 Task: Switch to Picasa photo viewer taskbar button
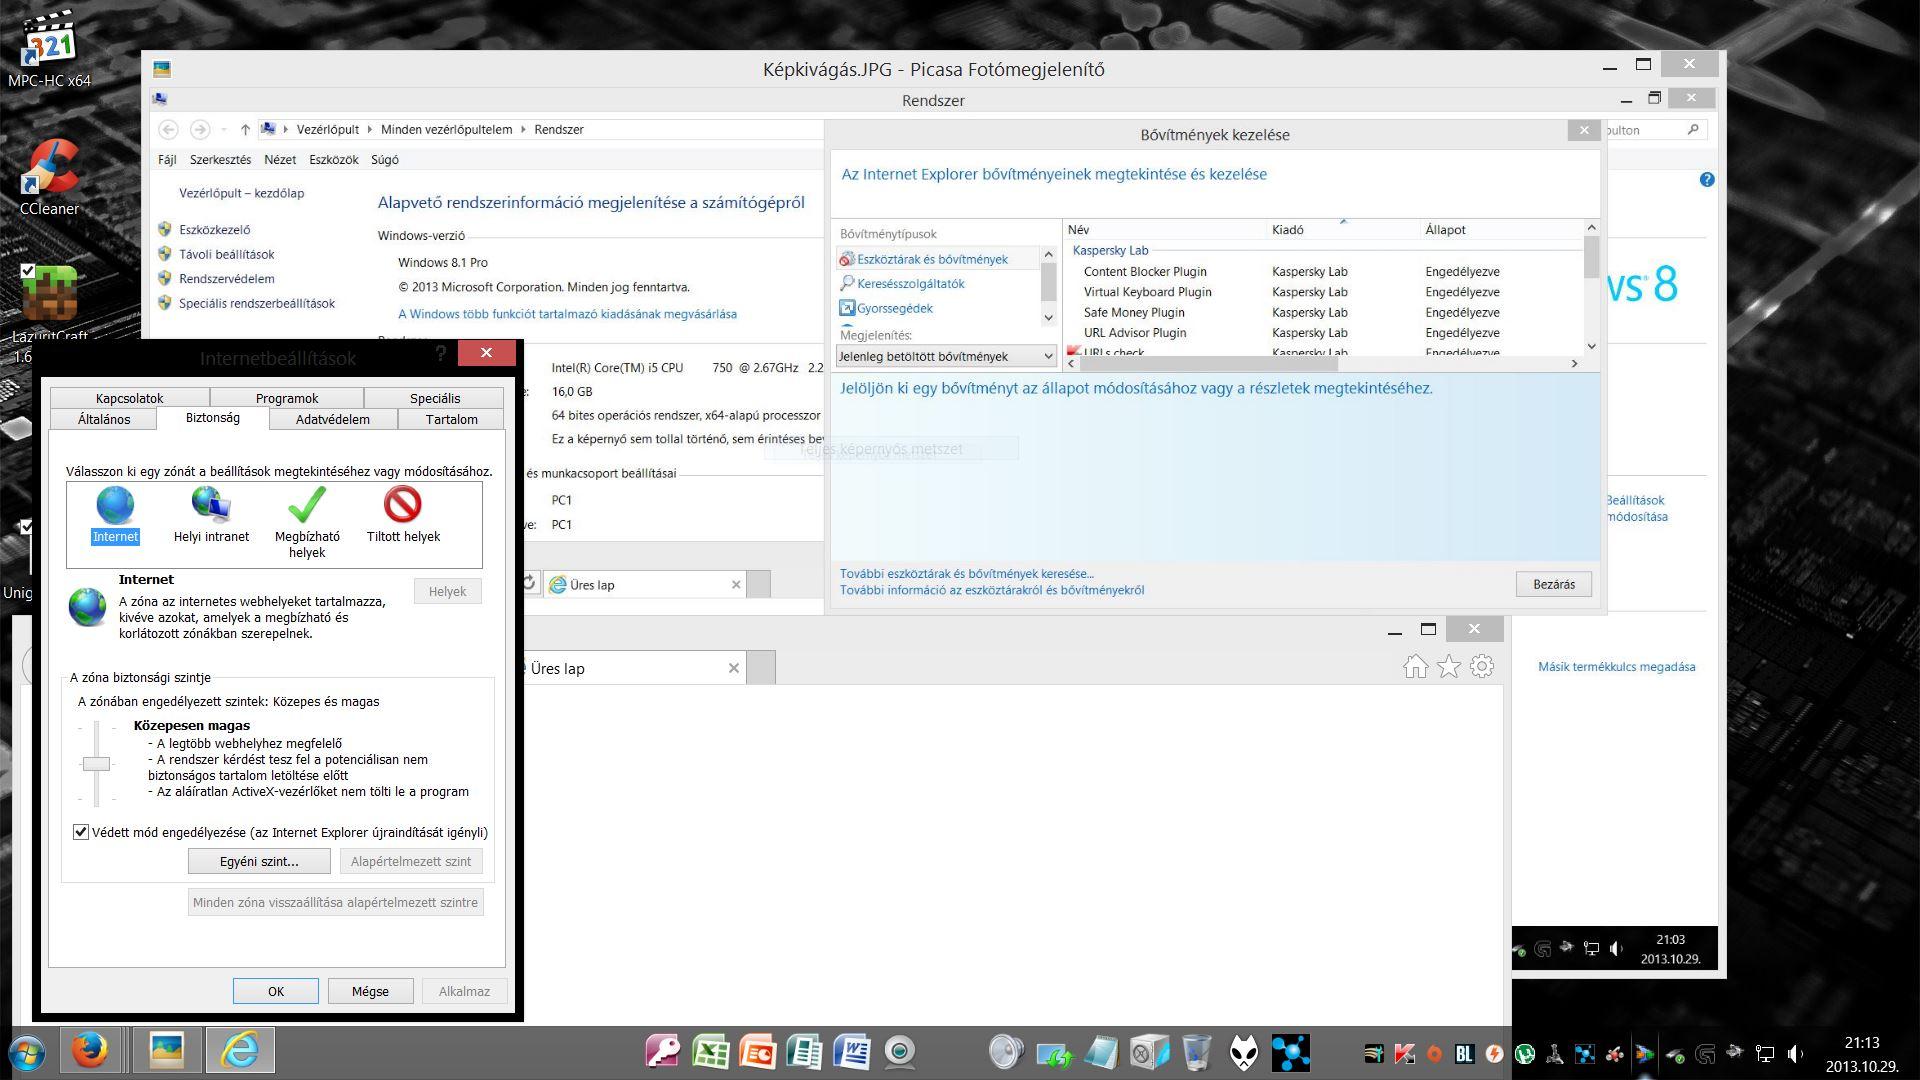(166, 1051)
